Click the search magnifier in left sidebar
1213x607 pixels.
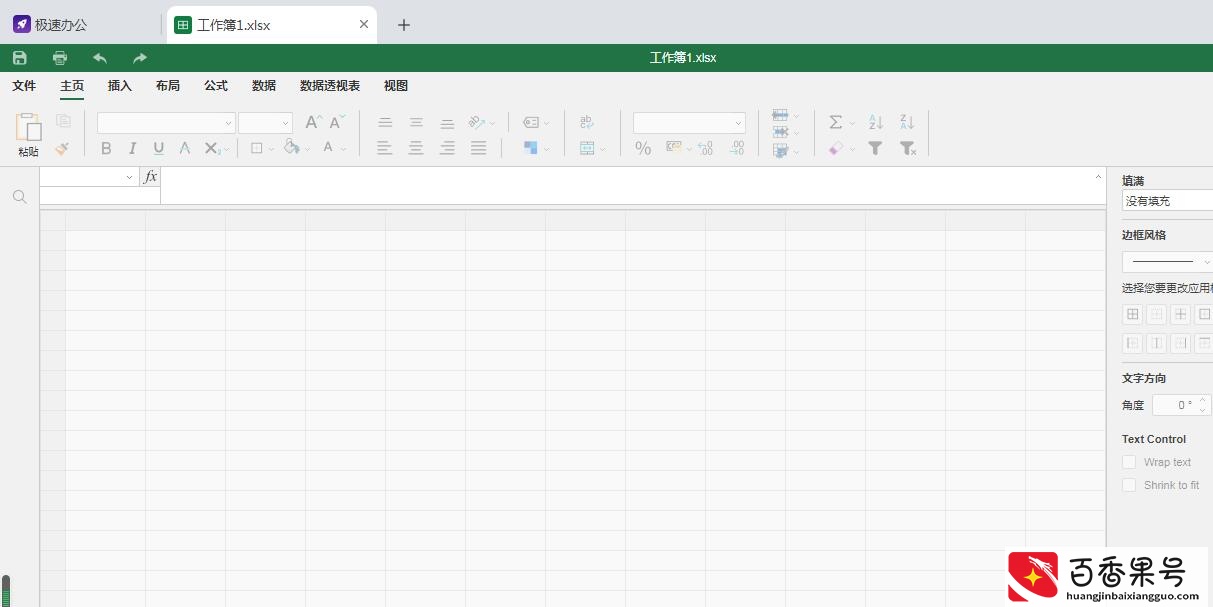coord(19,197)
